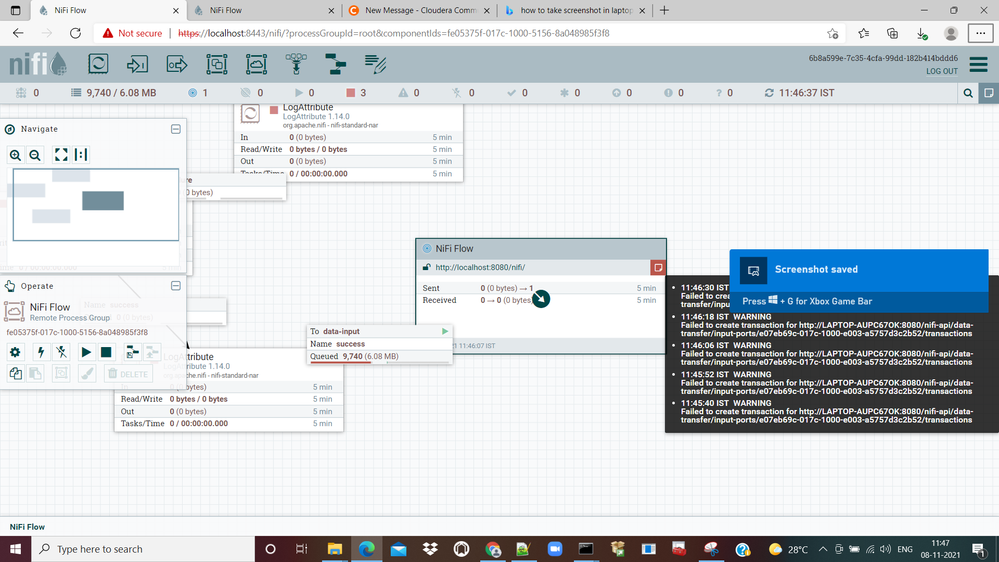Click Disable crossed lightning icon in Operate

tap(61, 352)
